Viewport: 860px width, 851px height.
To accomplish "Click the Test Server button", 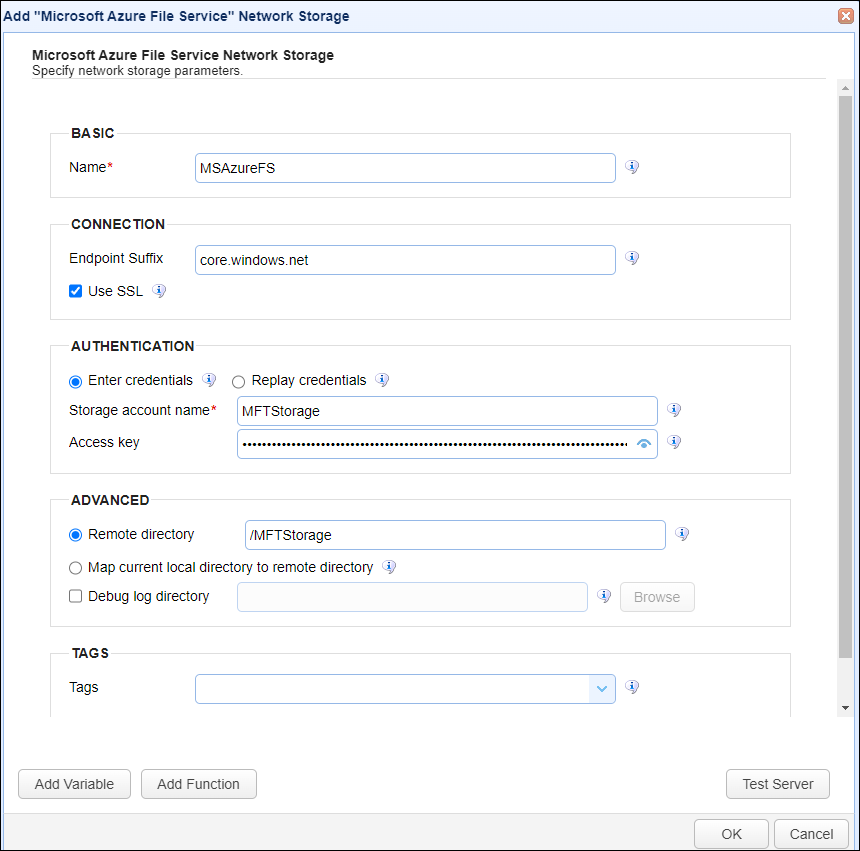I will 777,784.
